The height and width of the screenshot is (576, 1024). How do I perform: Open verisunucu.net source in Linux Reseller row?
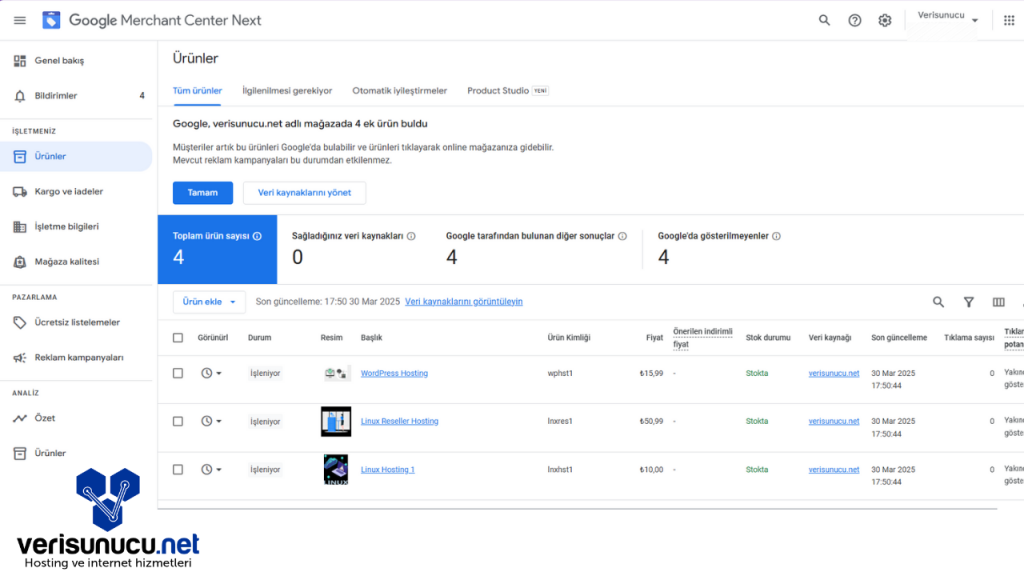833,421
